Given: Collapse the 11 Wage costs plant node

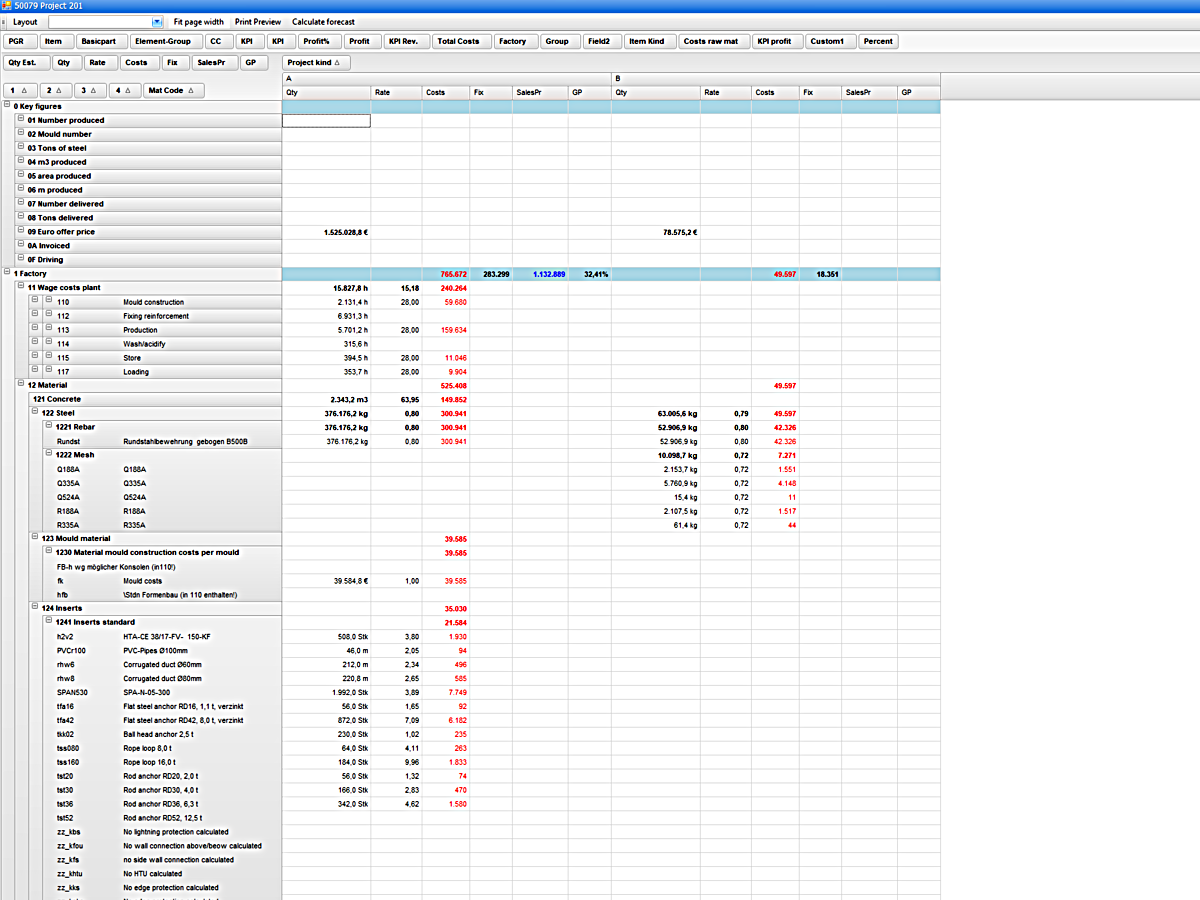Looking at the screenshot, I should coord(21,287).
